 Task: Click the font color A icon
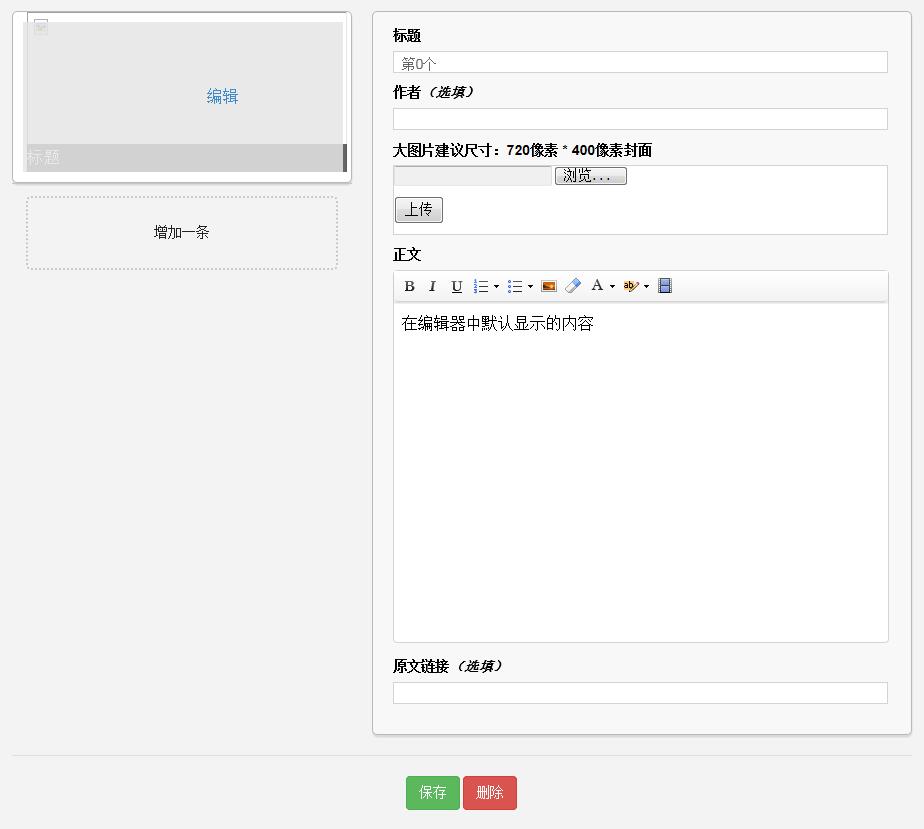coord(597,286)
